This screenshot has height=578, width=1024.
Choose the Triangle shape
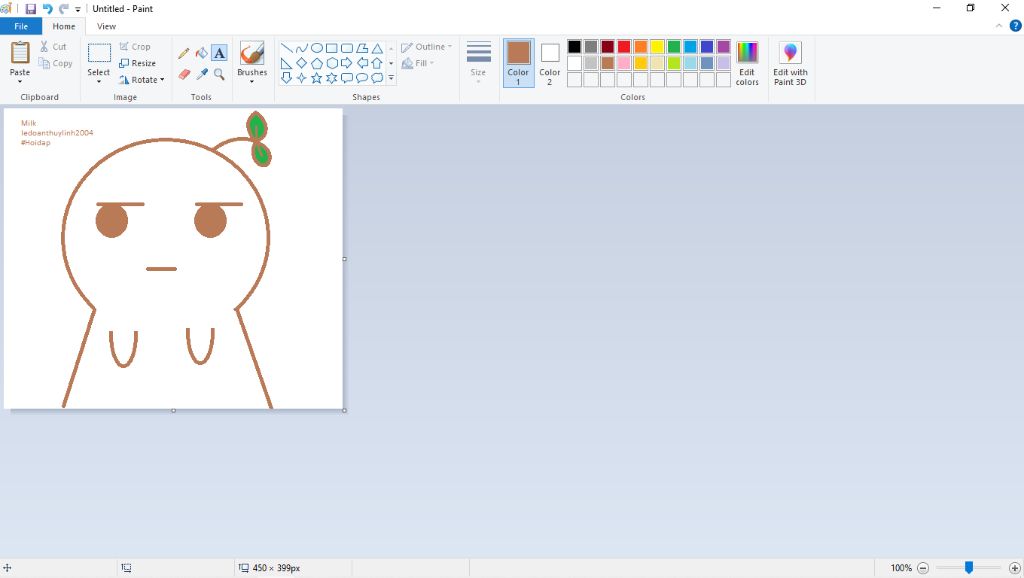tap(377, 48)
